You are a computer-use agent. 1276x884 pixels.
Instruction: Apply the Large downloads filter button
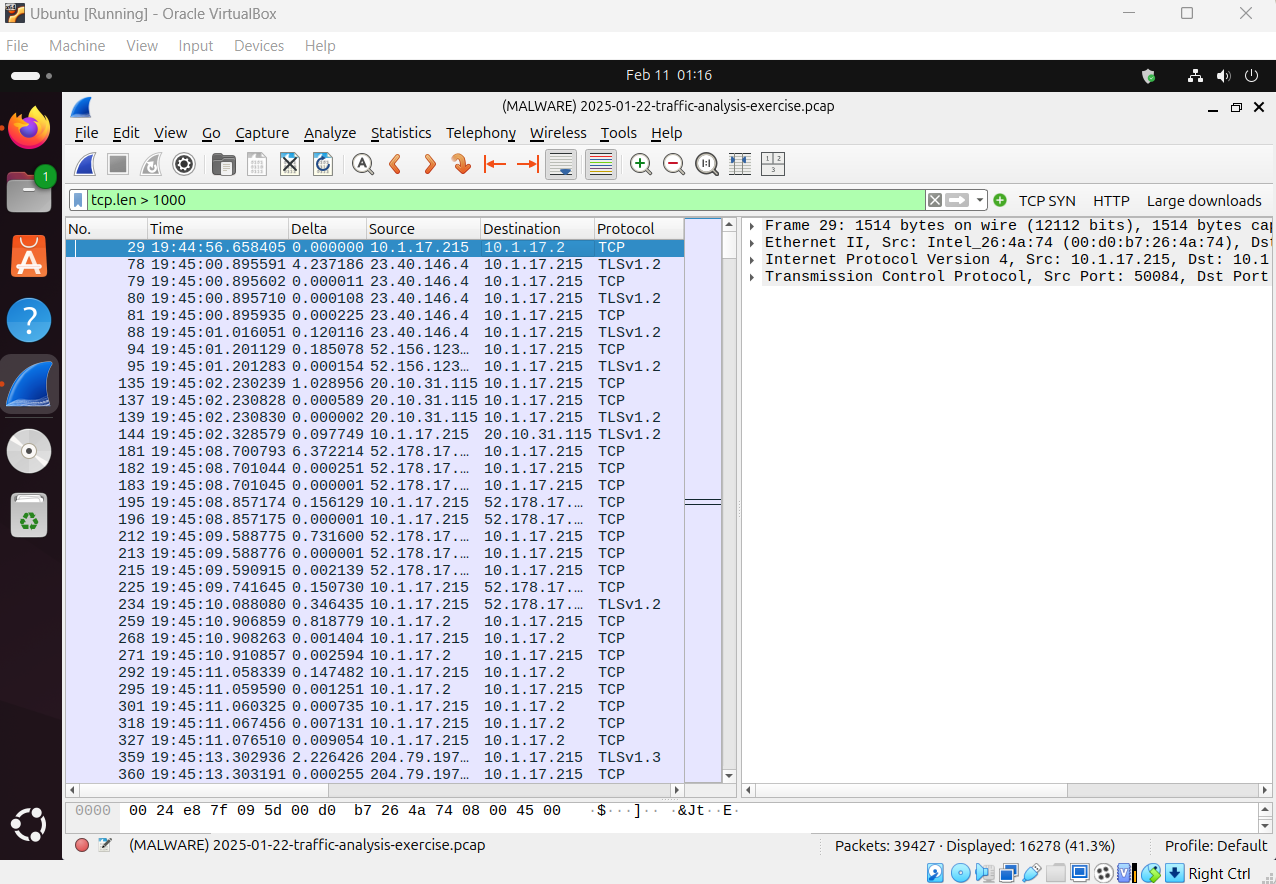click(x=1203, y=200)
